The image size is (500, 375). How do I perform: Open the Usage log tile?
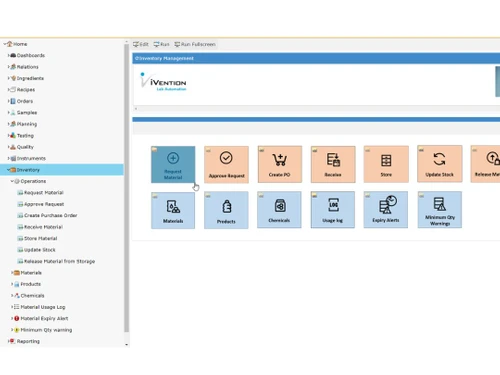333,210
